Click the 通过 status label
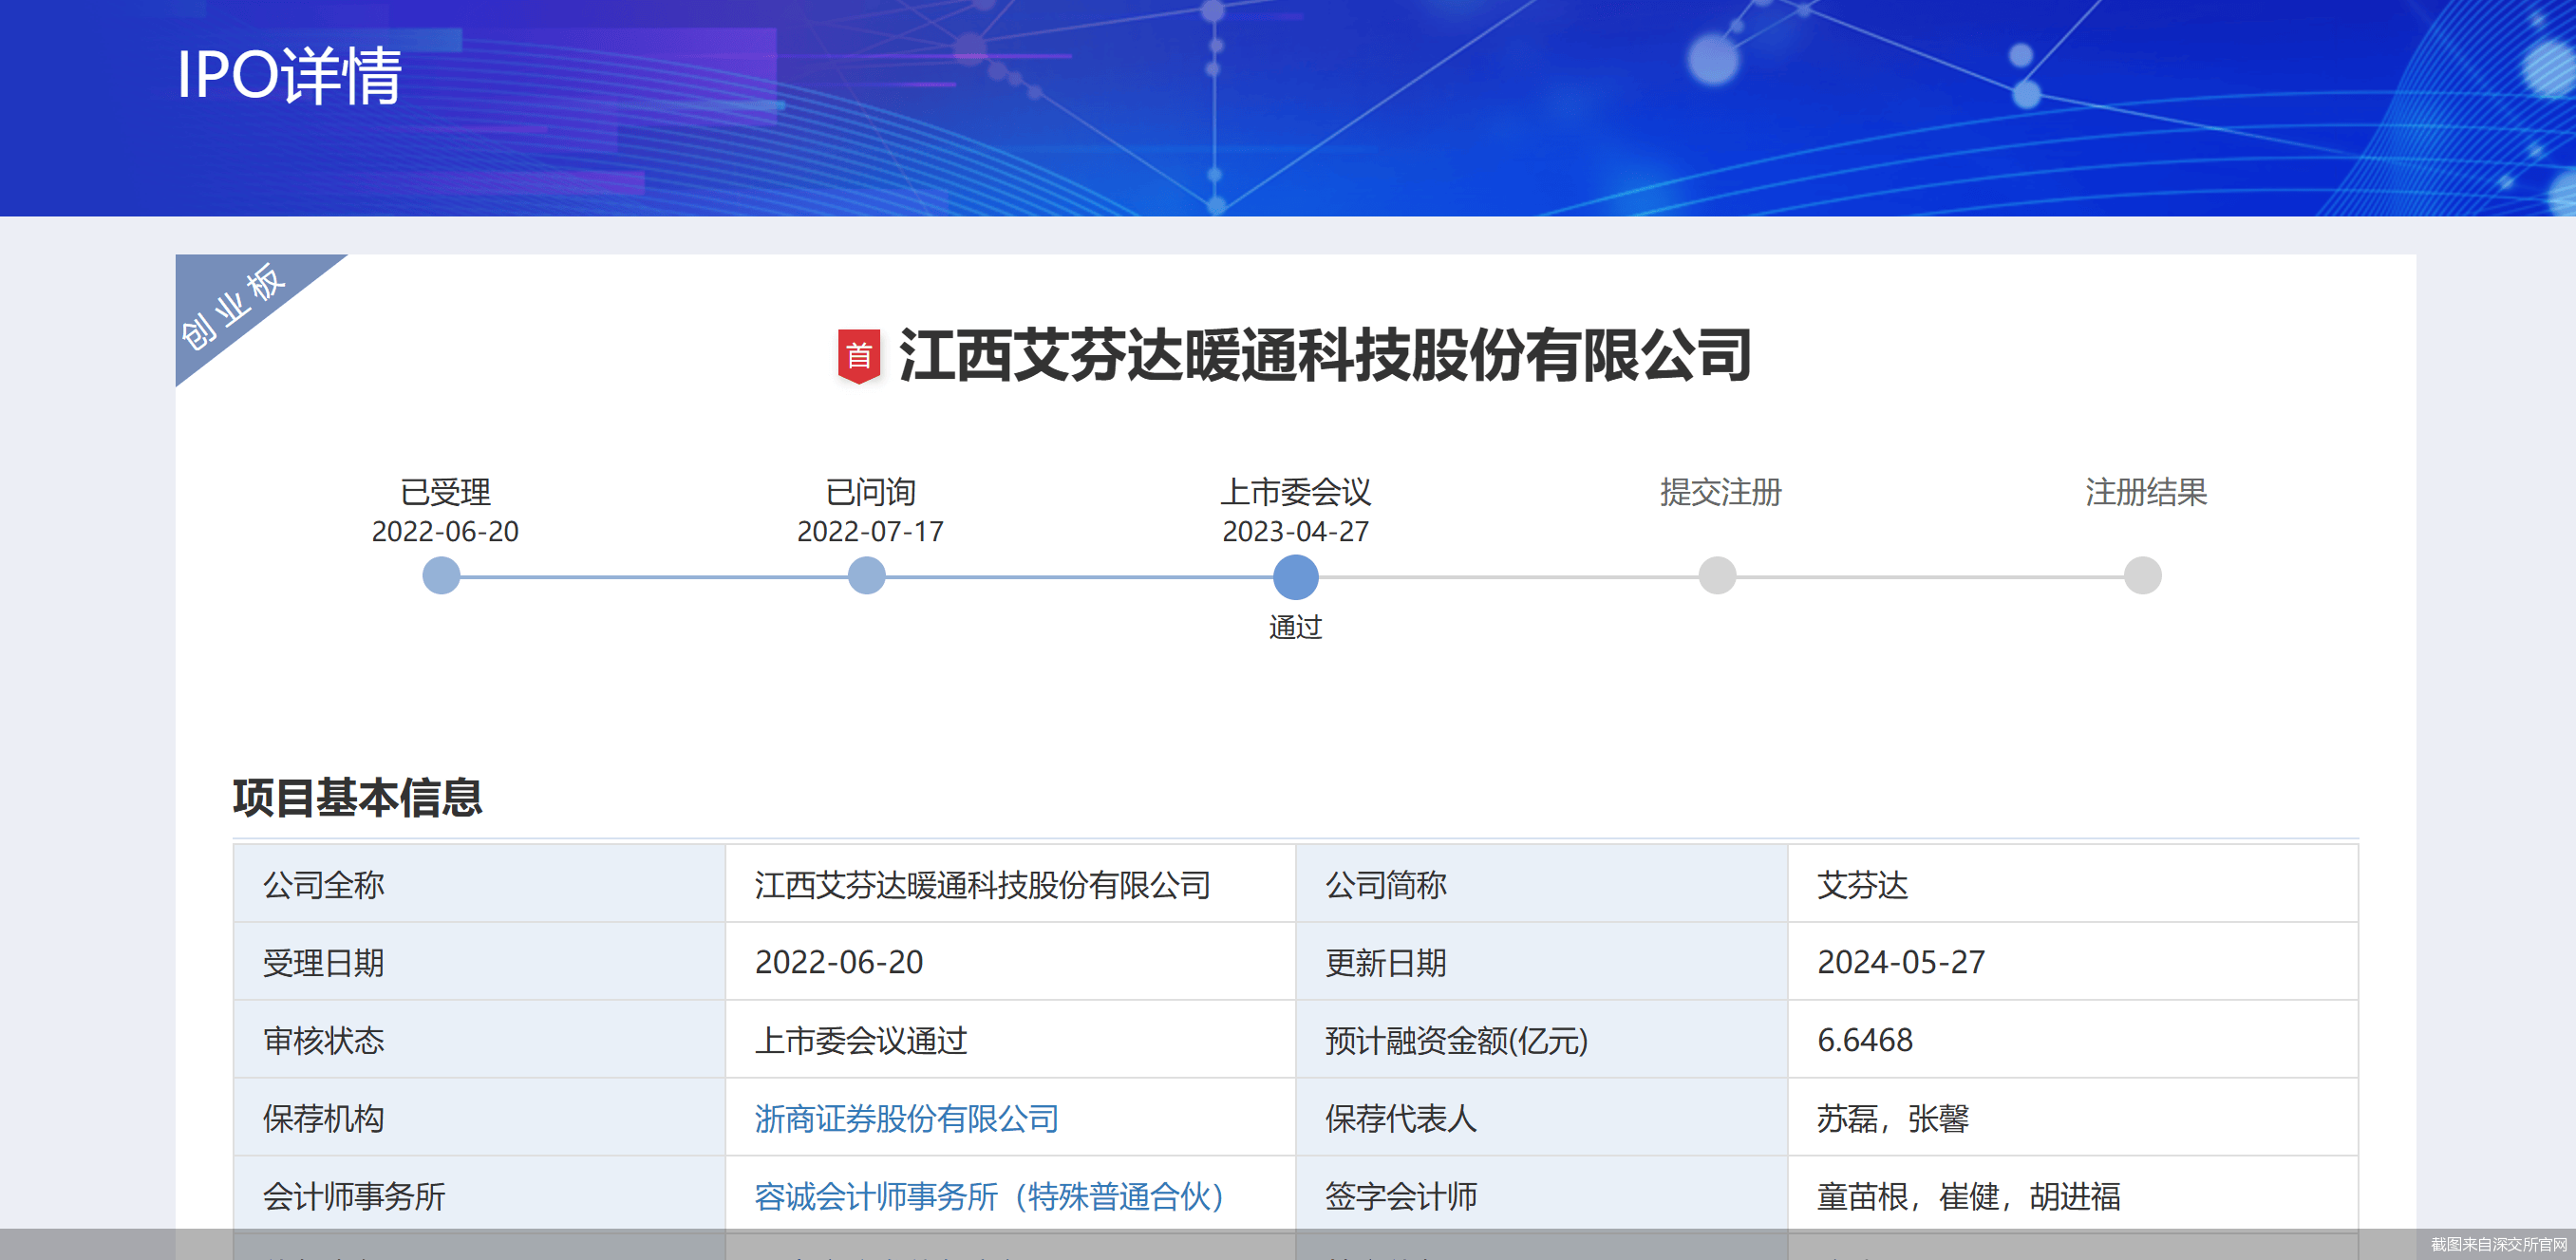Screen dimensions: 2576x1260 coord(1295,627)
